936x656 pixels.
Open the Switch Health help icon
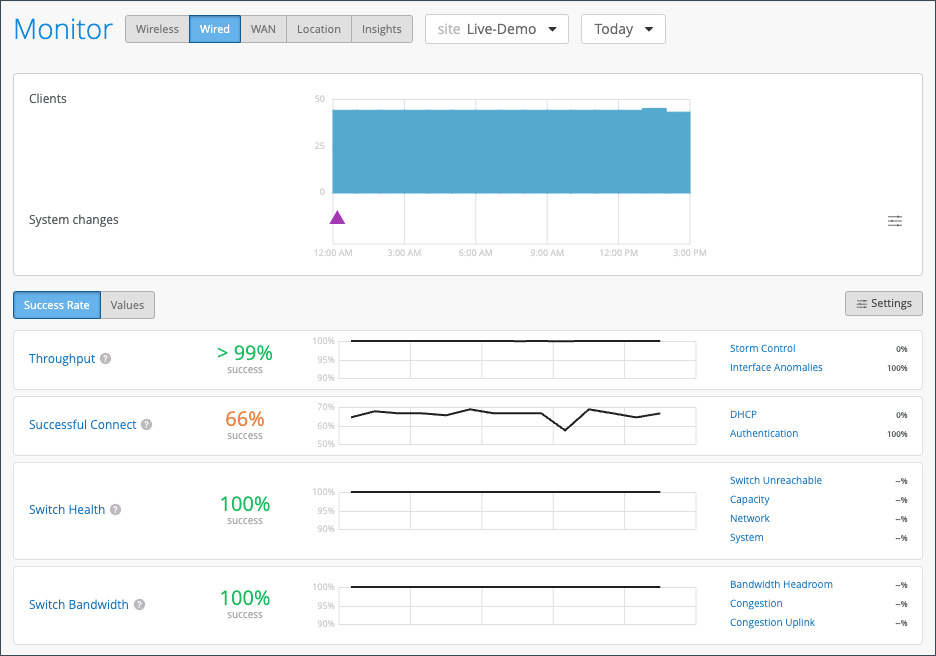[x=116, y=510]
